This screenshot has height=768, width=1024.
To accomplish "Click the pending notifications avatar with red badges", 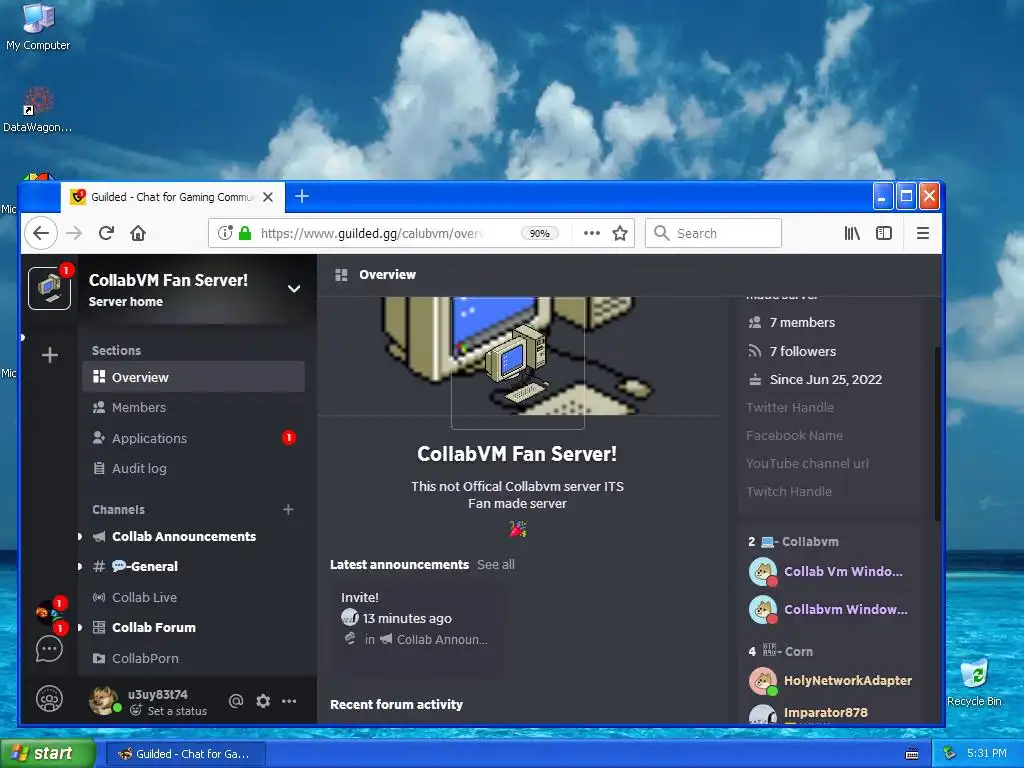I will 50,613.
